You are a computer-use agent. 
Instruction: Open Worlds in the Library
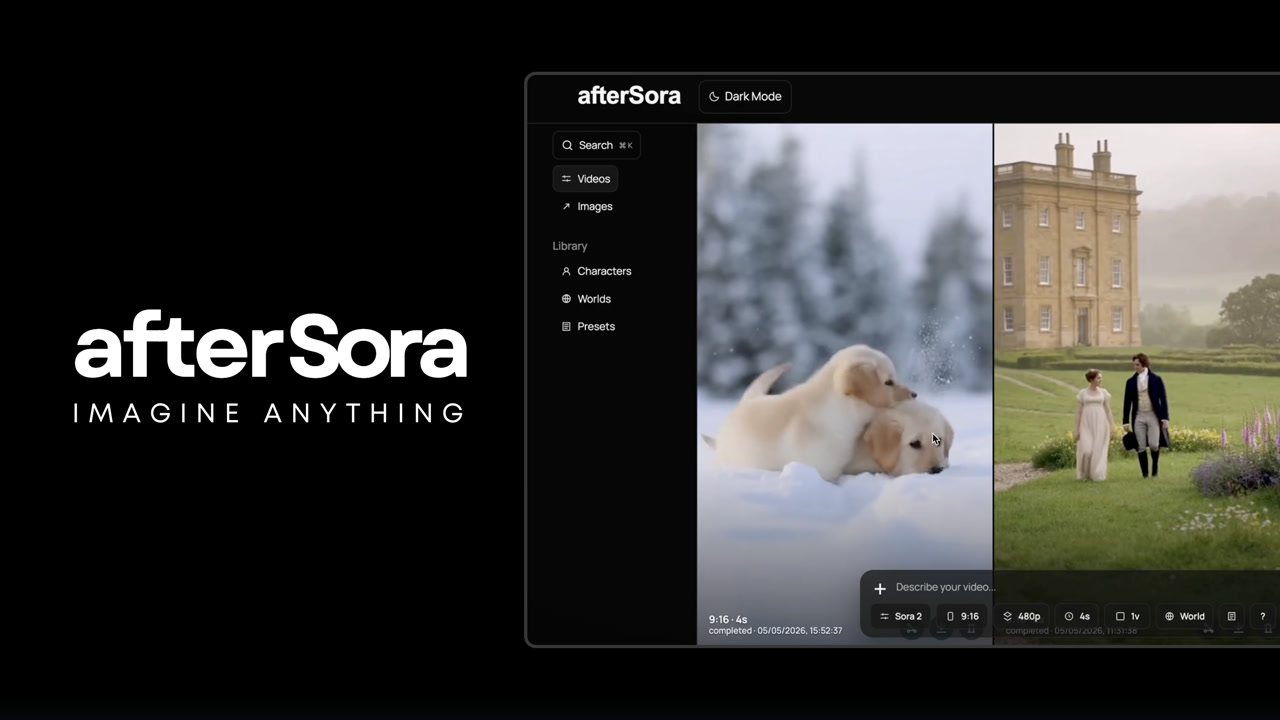coord(586,299)
